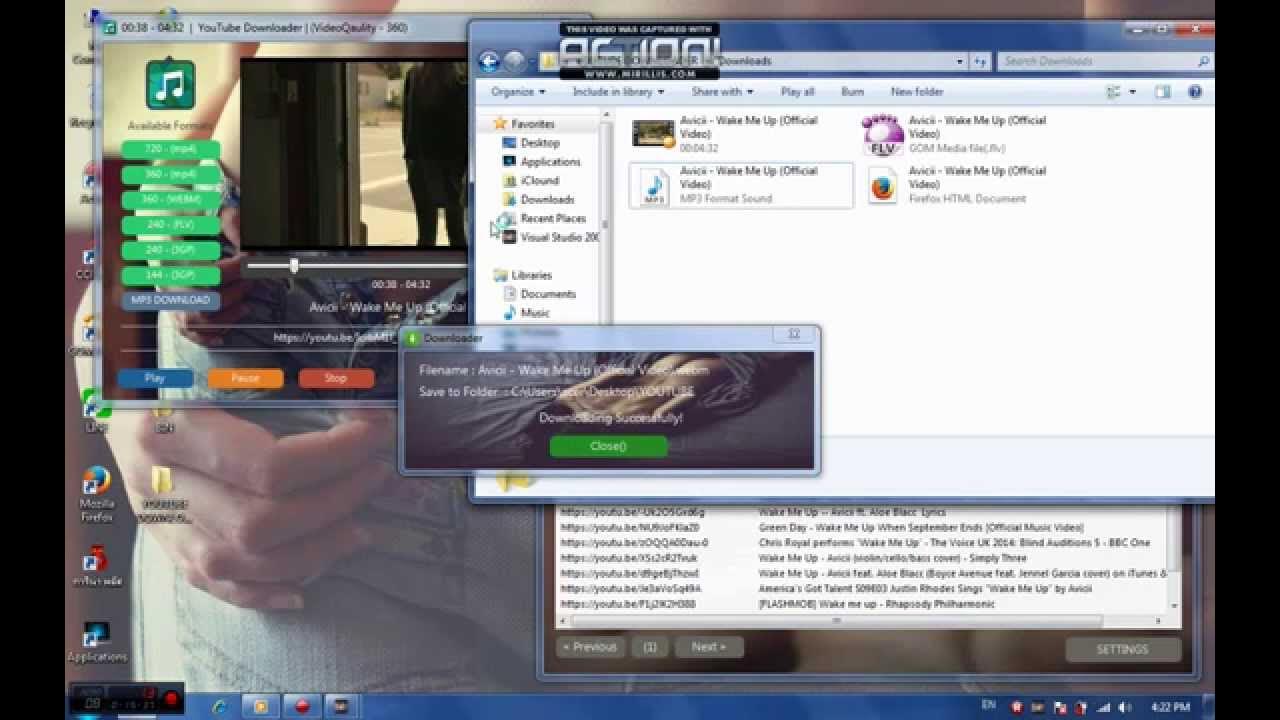Screen dimensions: 1280x720
Task: Click Play all in Explorer toolbar
Action: pos(798,92)
